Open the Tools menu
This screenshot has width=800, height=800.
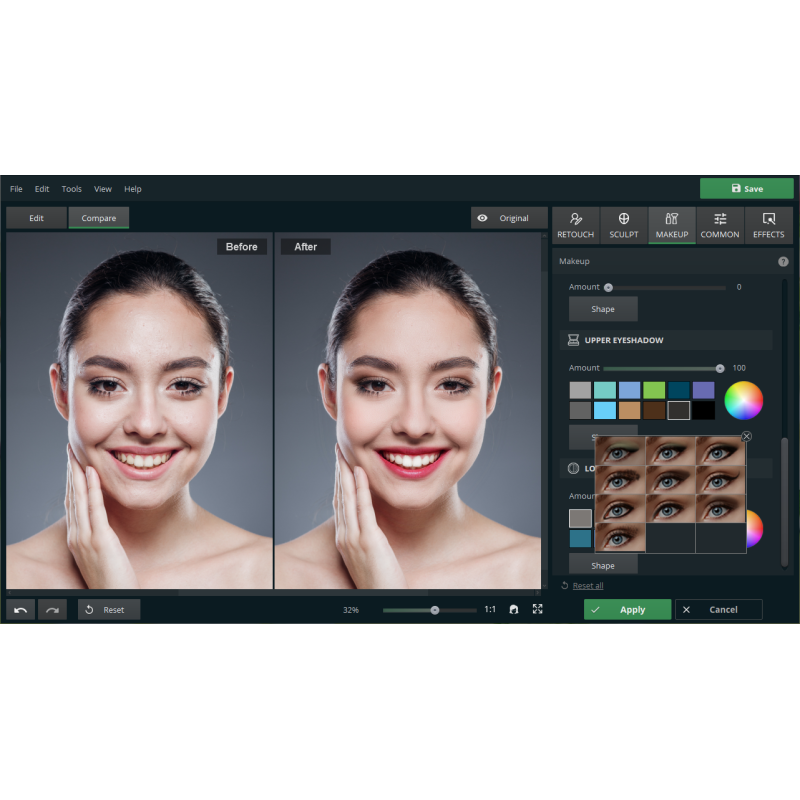click(x=71, y=189)
